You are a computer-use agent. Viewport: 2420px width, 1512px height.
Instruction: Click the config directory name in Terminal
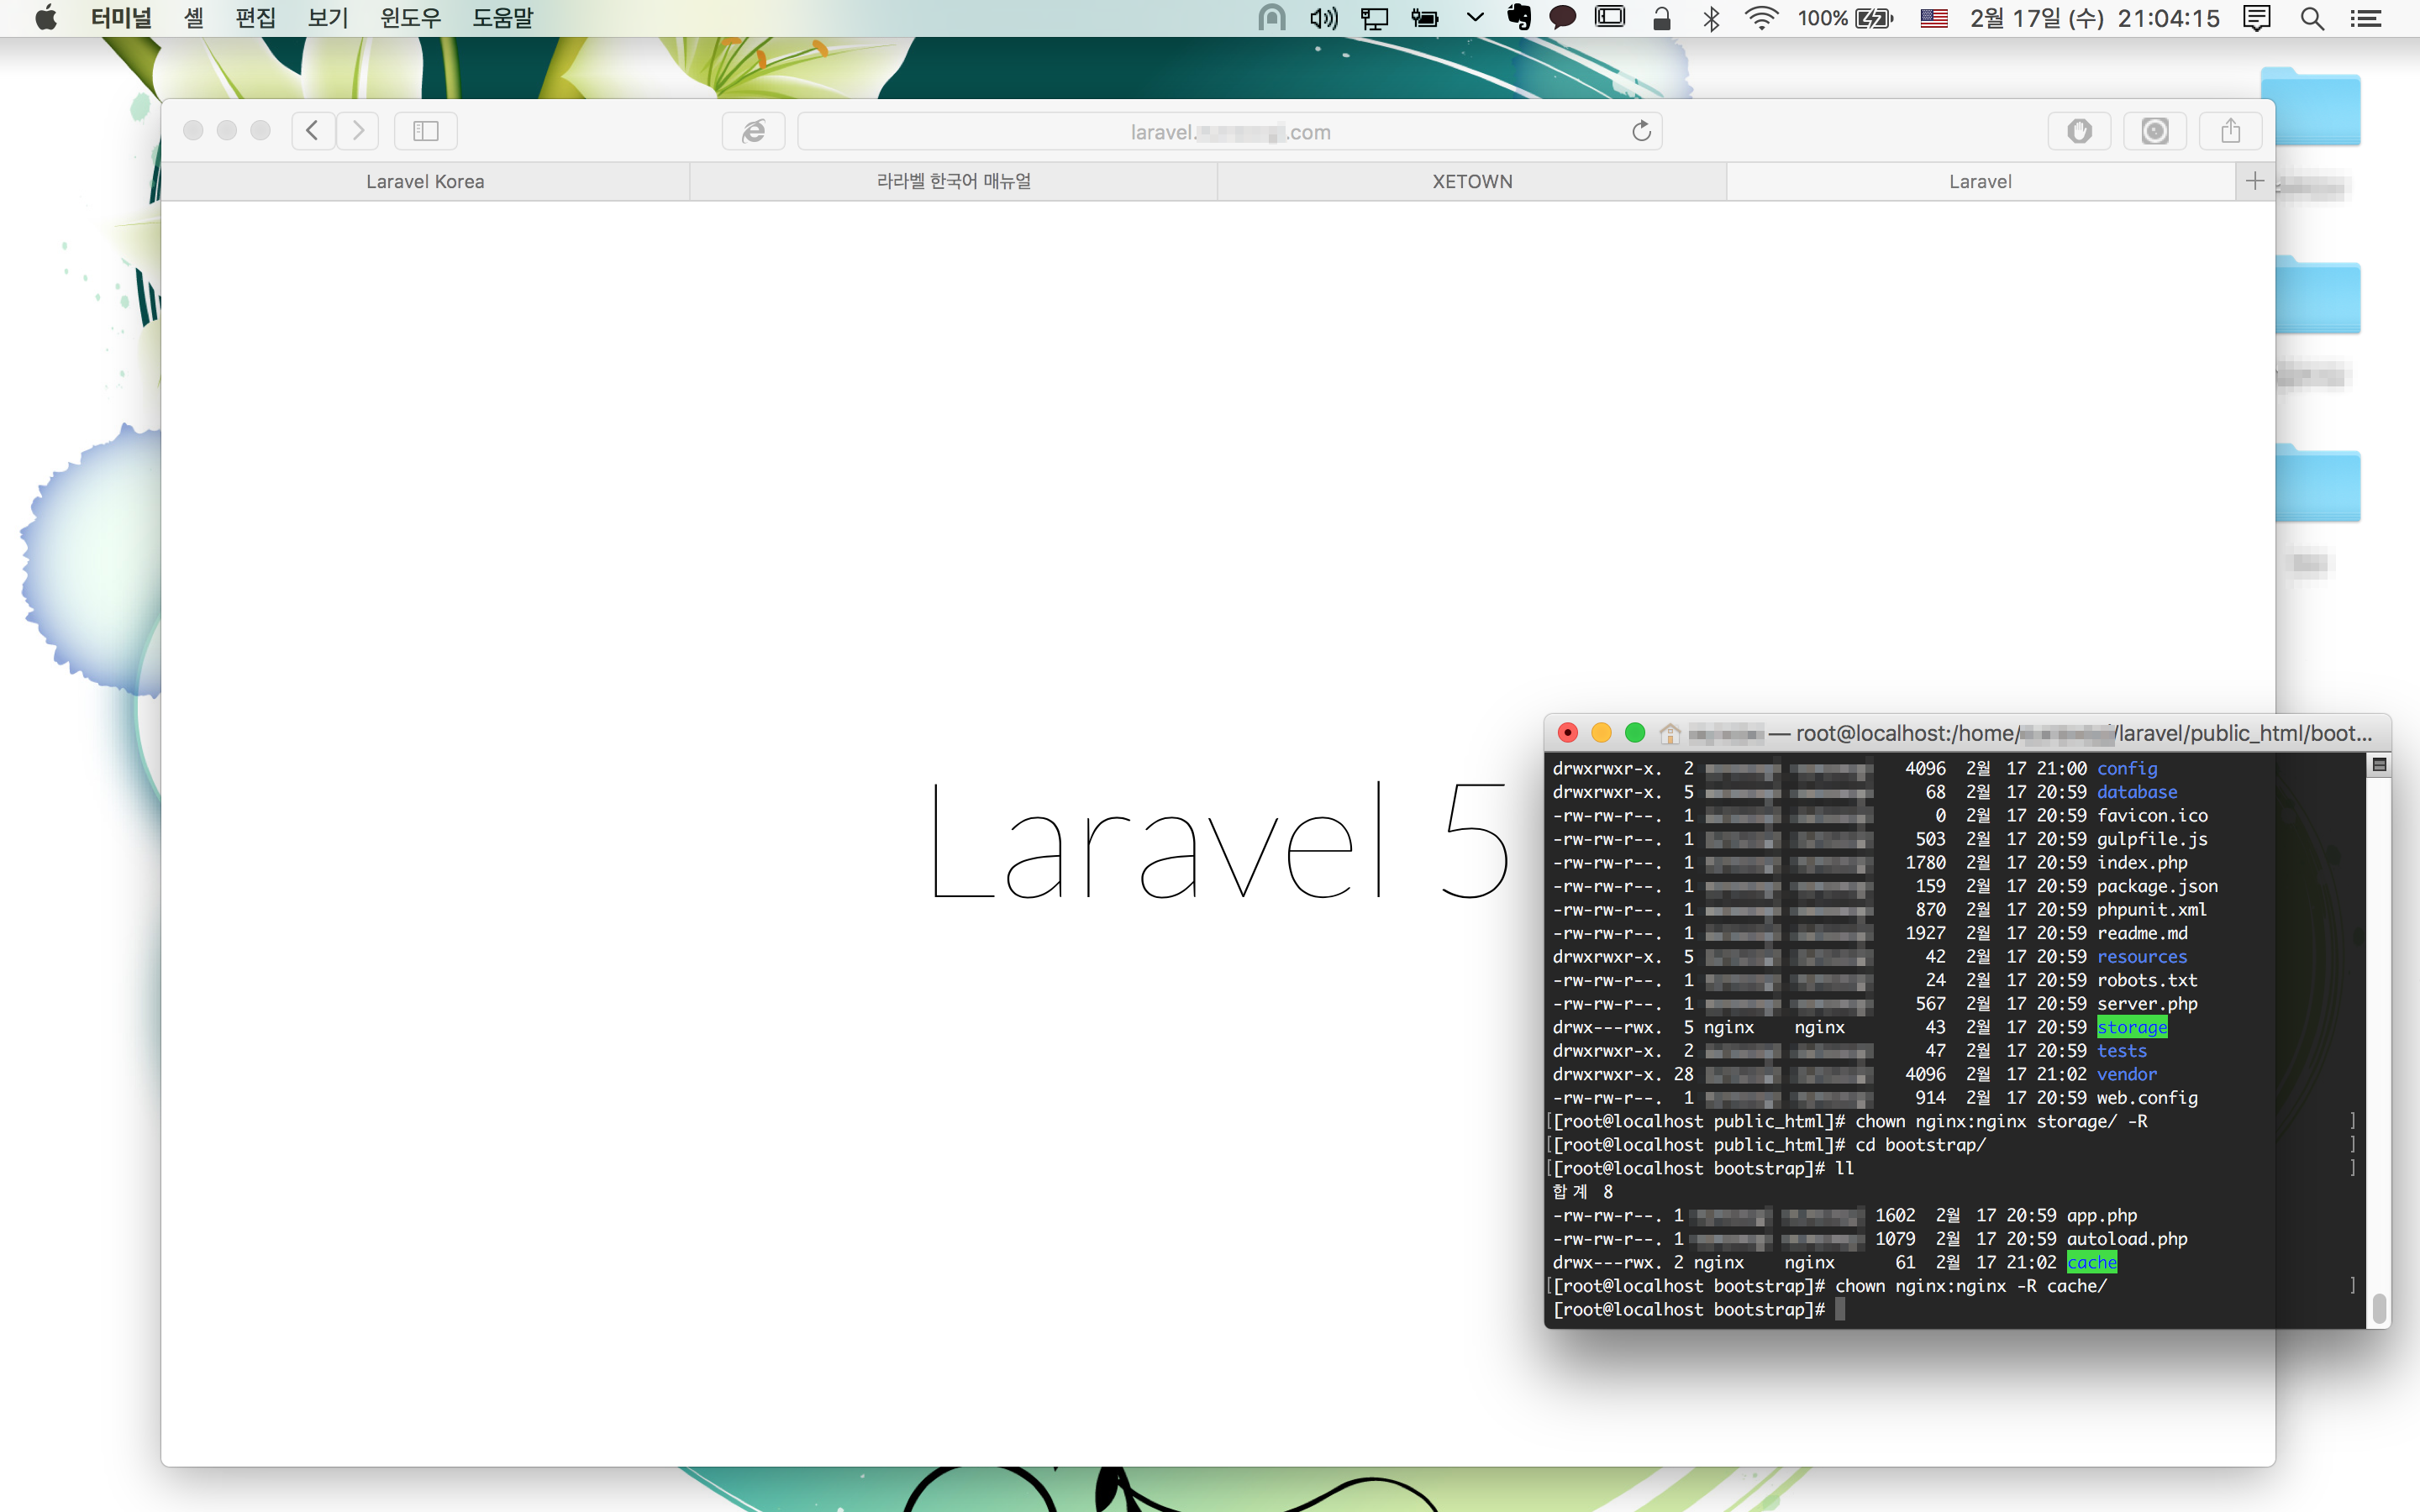point(2127,768)
